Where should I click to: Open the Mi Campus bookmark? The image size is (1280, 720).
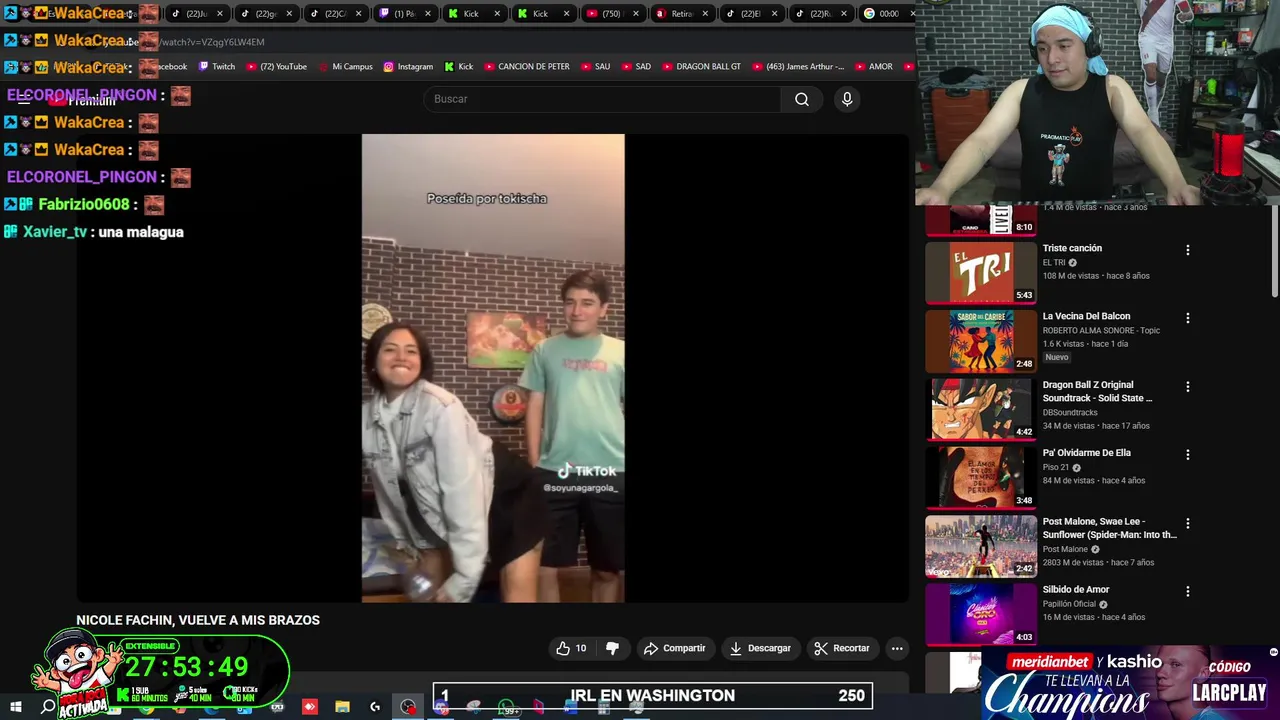coord(345,67)
